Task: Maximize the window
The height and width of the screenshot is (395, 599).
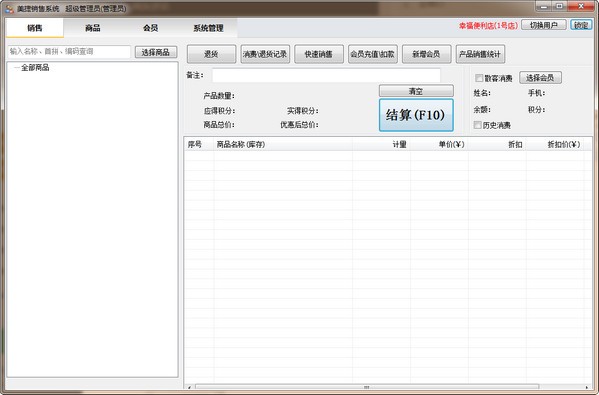Action: click(559, 6)
